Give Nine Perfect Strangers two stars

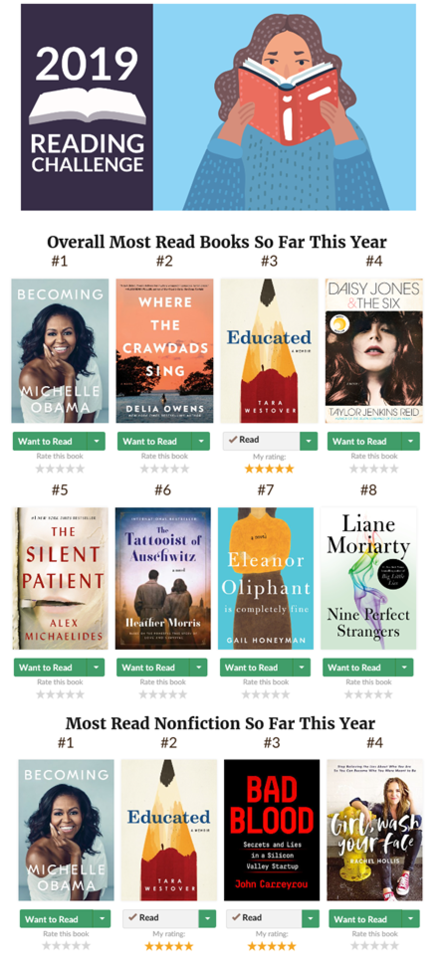click(x=358, y=695)
